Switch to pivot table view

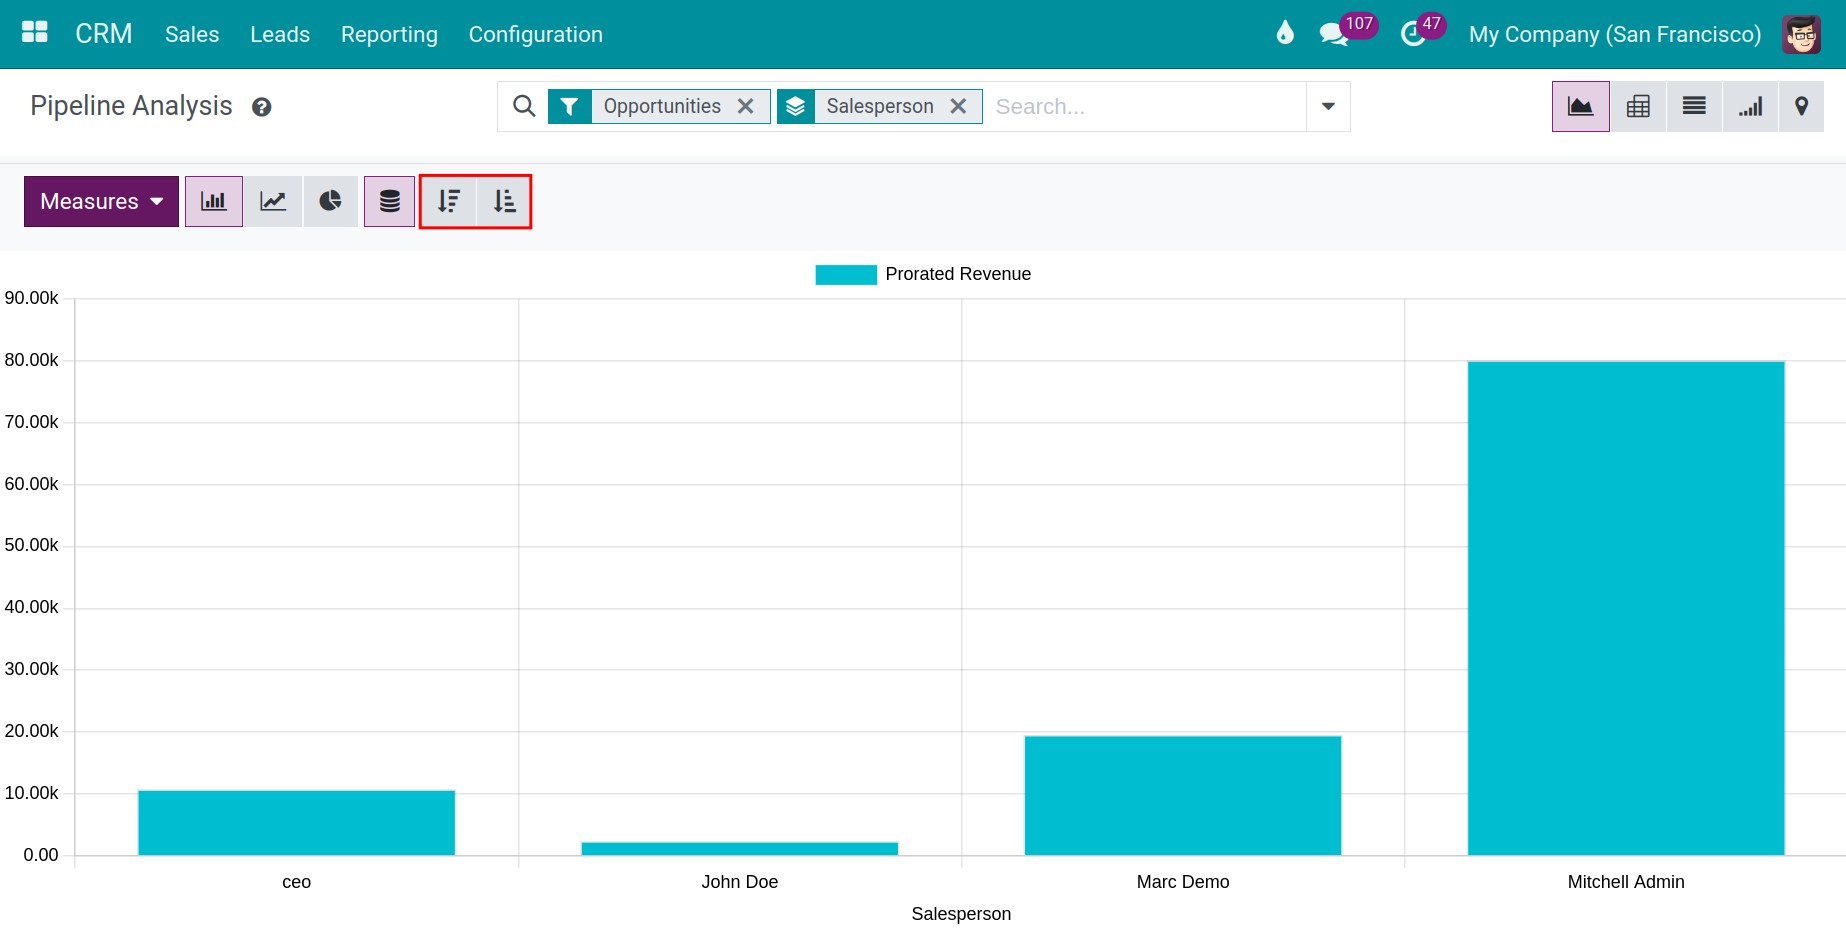1638,106
